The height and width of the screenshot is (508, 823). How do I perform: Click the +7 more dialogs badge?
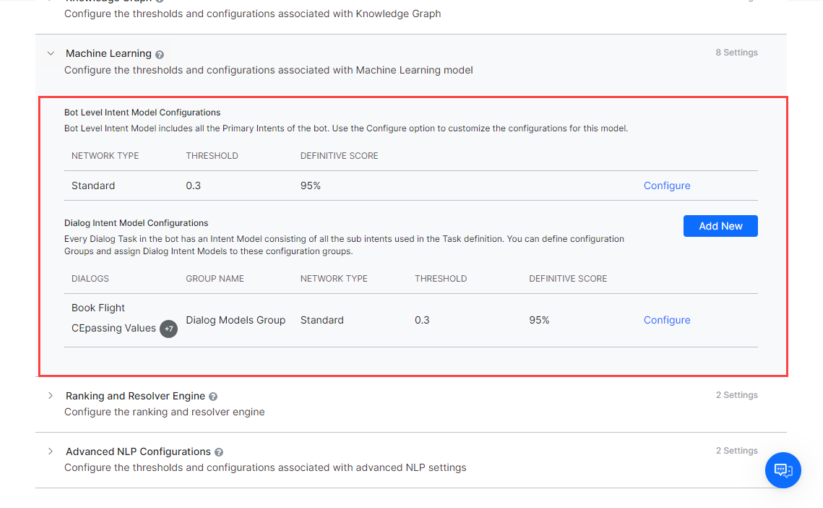pos(168,329)
